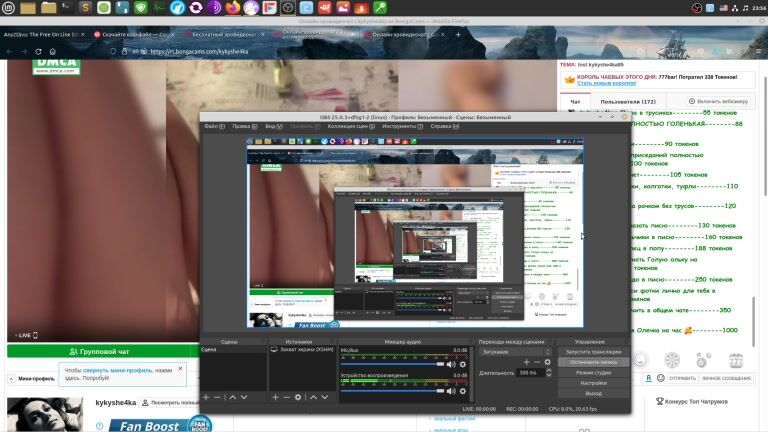The width and height of the screenshot is (768, 432).
Task: Remove the selected source with the minus icon
Action: pos(286,397)
